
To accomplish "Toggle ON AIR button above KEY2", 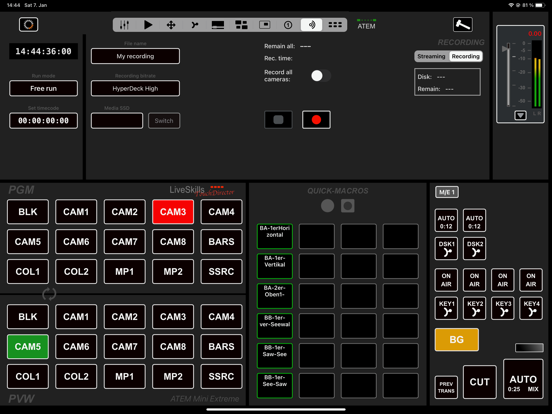I will point(475,280).
